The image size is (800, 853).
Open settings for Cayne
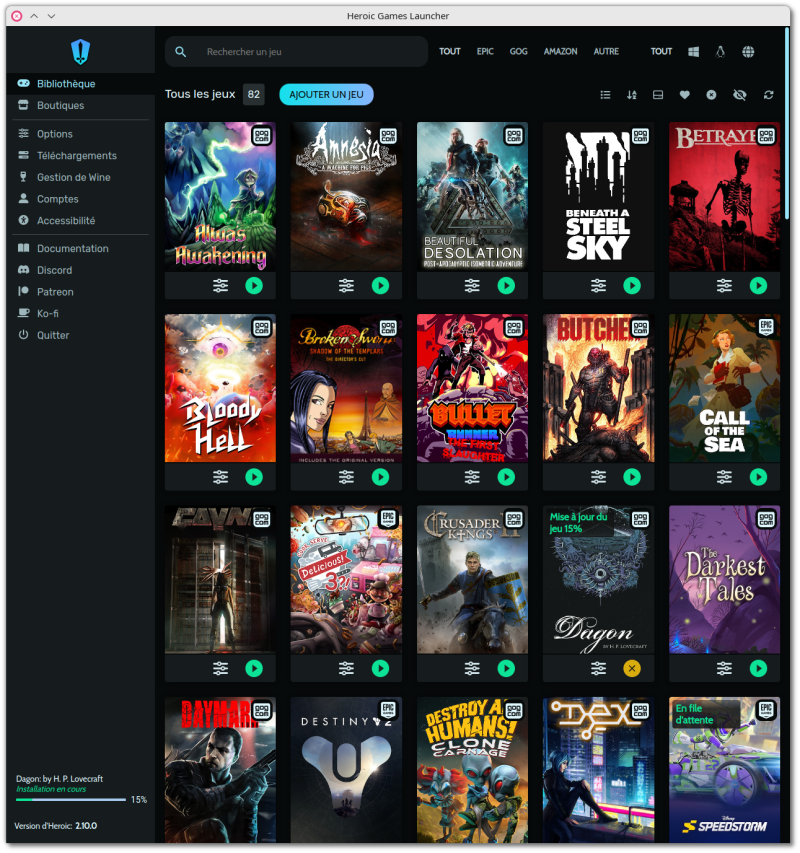(x=220, y=669)
